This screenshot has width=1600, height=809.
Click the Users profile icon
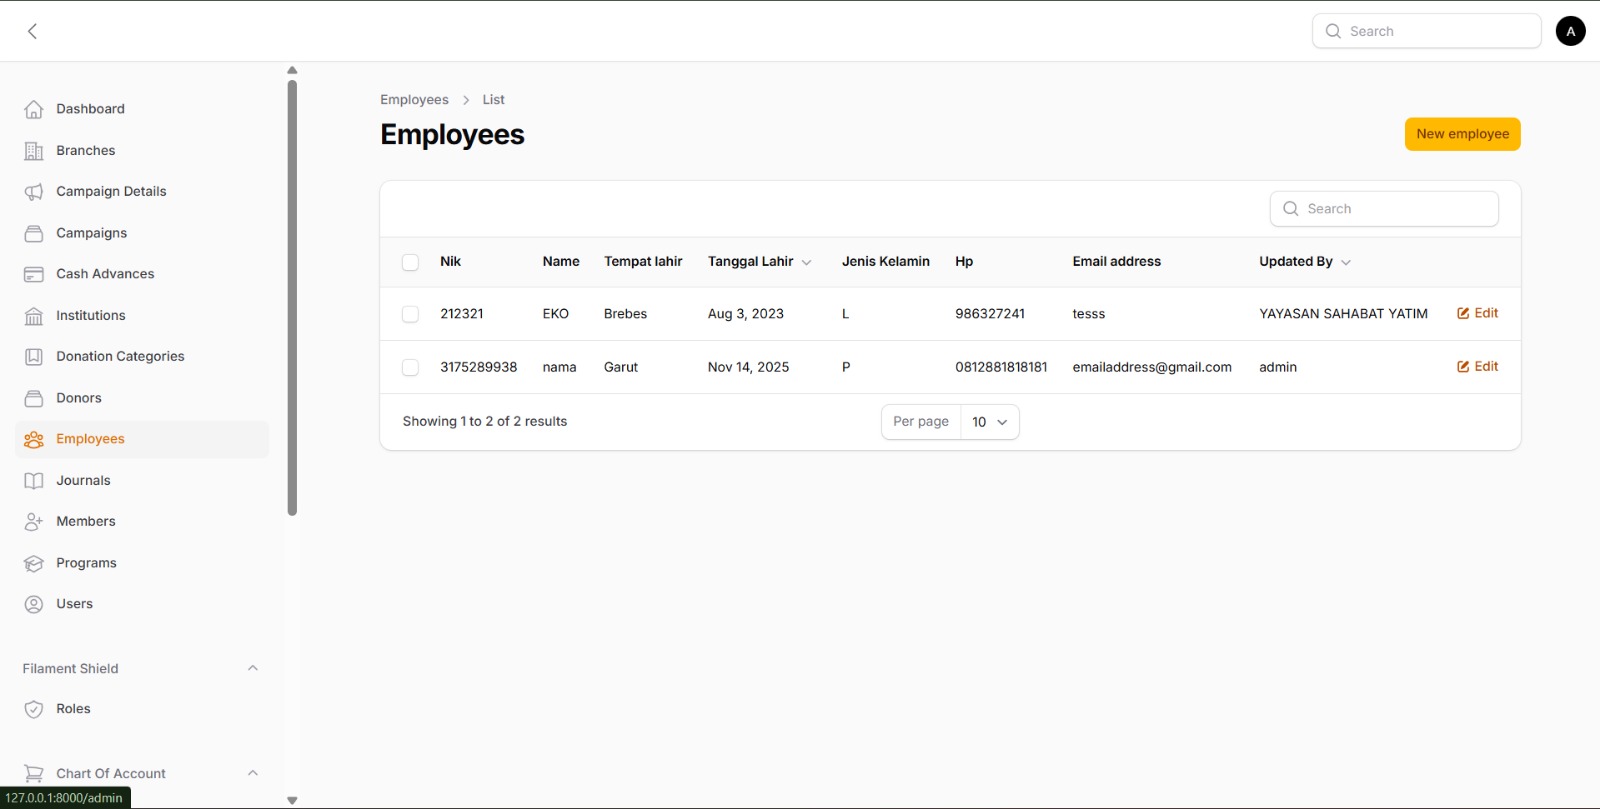click(x=34, y=604)
